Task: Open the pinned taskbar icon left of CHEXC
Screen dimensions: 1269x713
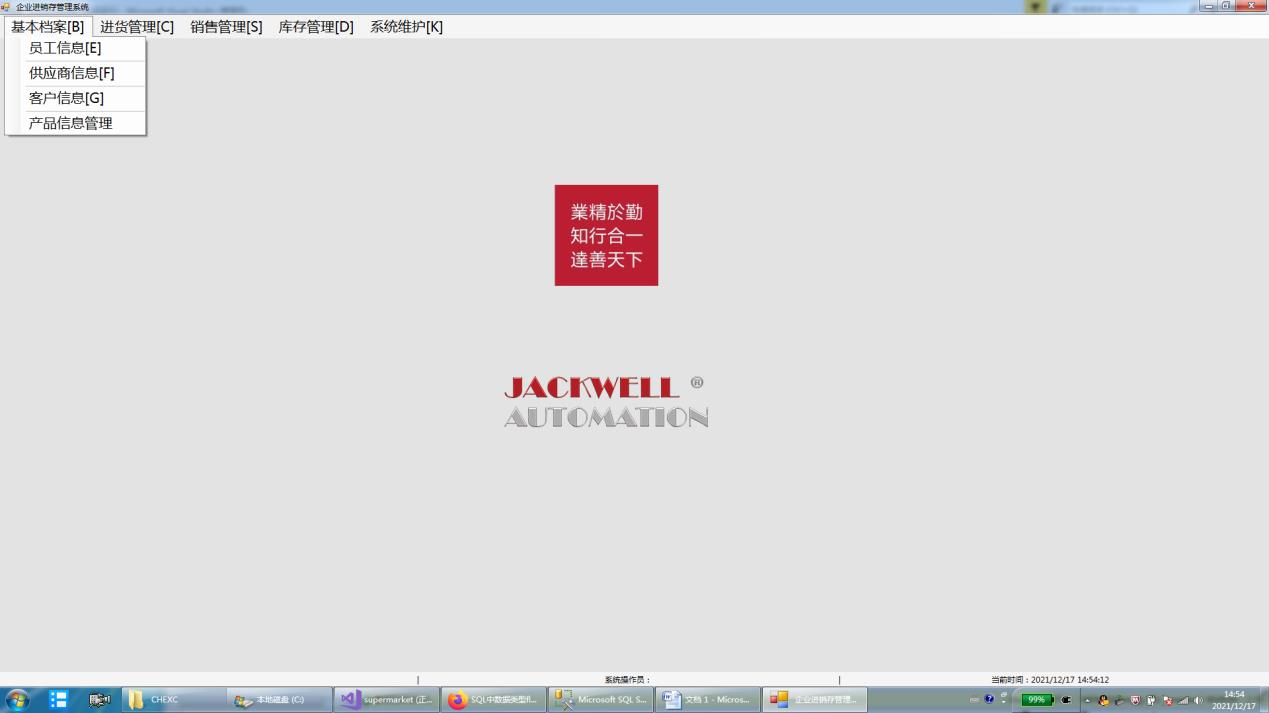Action: 100,700
